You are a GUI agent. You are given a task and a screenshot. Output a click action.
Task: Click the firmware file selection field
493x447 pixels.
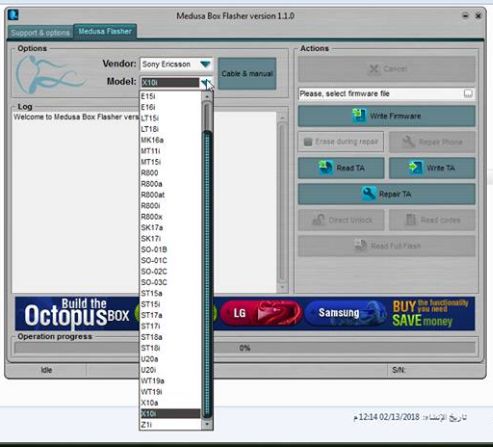387,94
